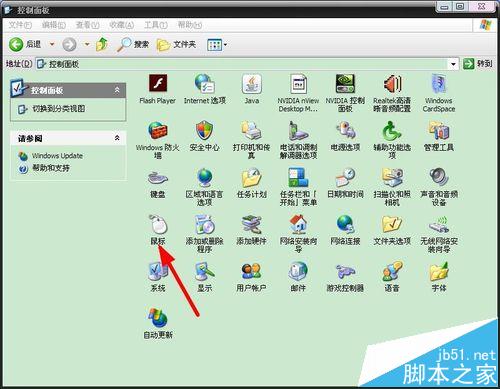Open Windows 防火墙 icon
This screenshot has width=500, height=389.
pos(158,130)
